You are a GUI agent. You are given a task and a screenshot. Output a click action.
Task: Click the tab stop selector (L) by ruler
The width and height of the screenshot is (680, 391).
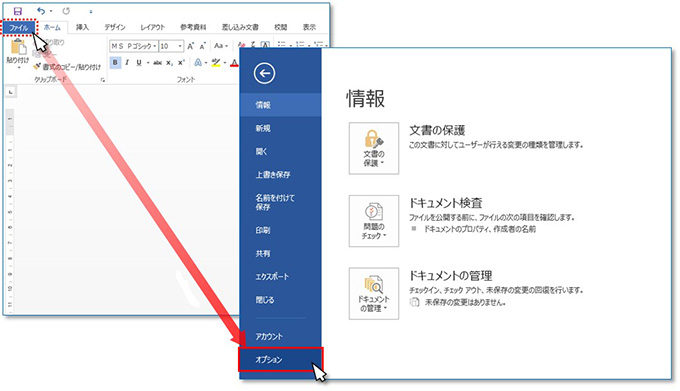(10, 91)
